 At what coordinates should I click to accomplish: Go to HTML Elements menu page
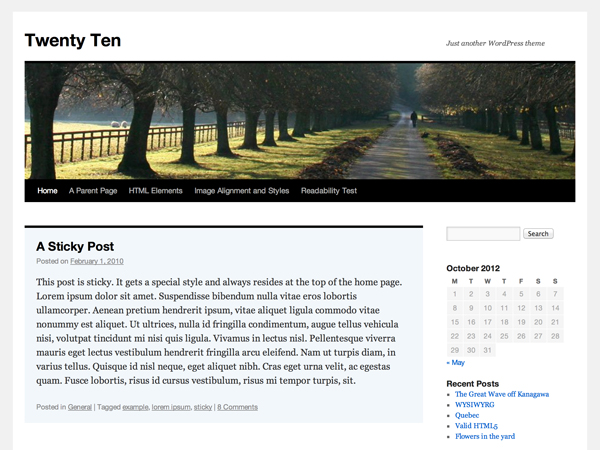tap(155, 190)
